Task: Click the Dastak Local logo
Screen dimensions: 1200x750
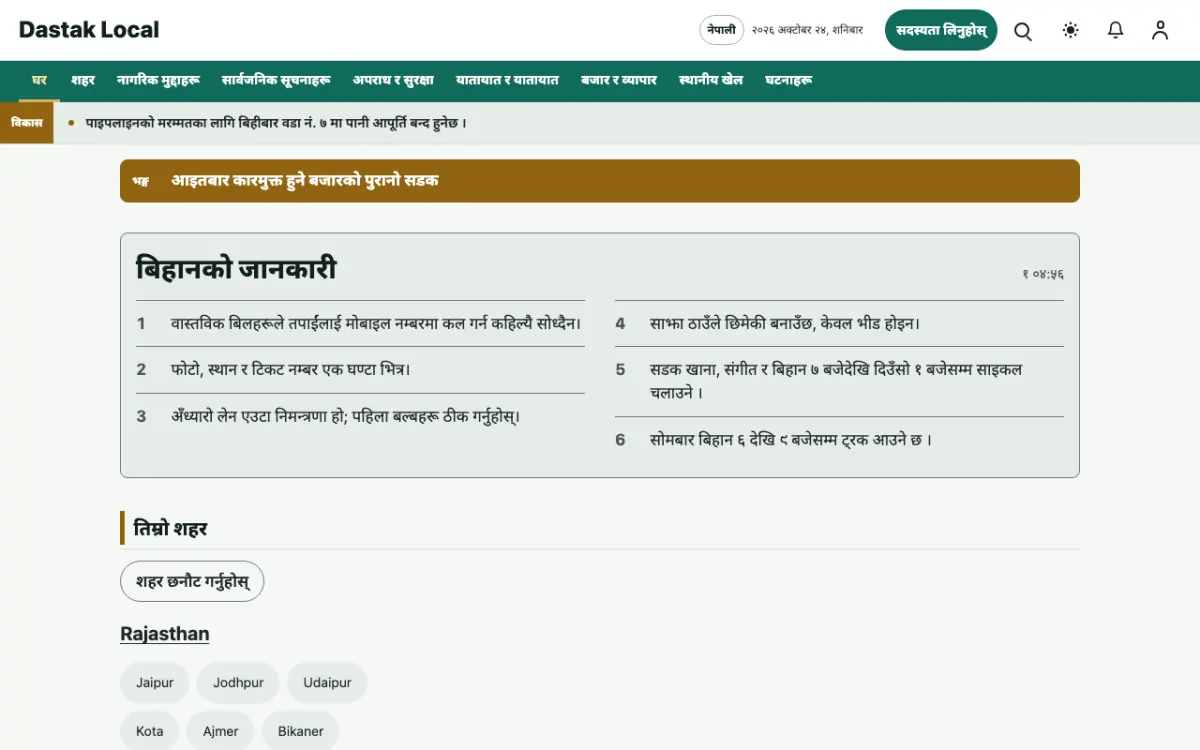Action: [x=89, y=30]
